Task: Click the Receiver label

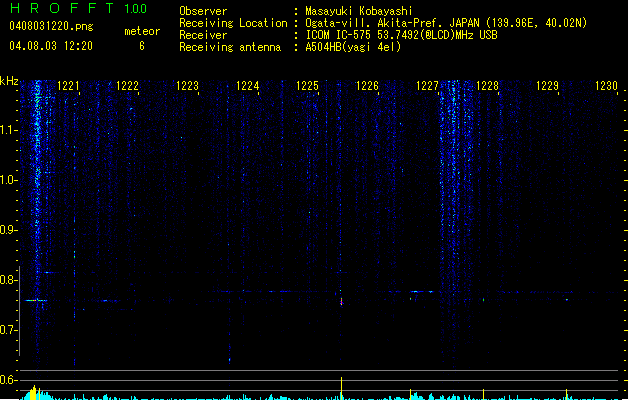Action: pos(203,35)
